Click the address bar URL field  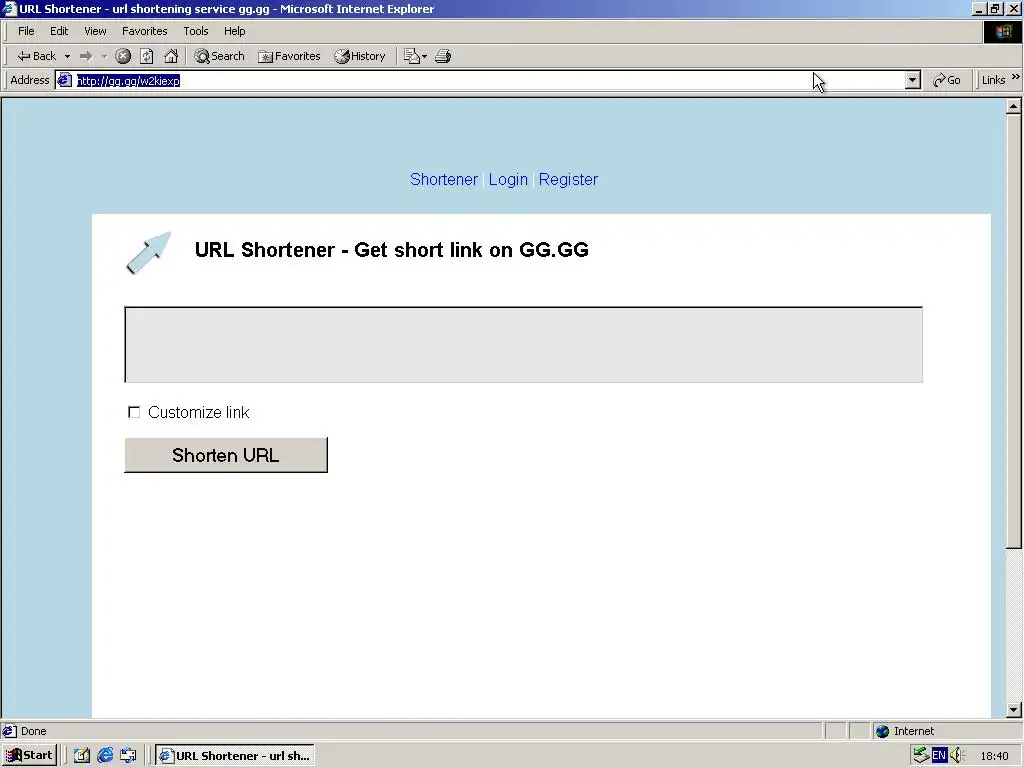(490, 80)
